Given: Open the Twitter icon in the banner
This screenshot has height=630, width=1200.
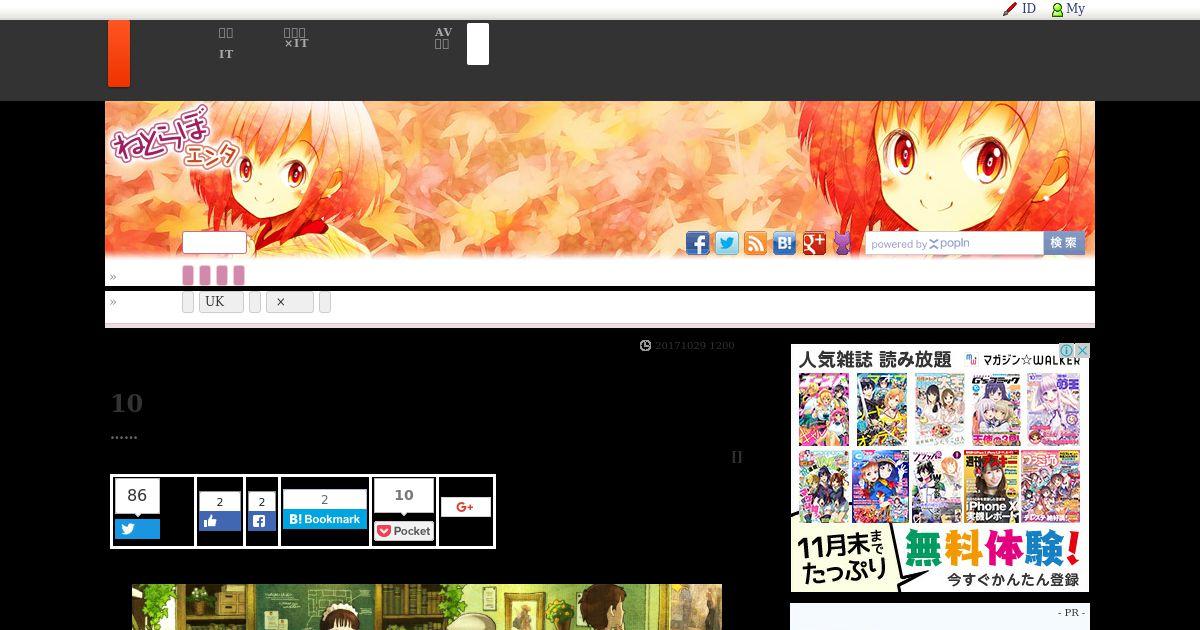Looking at the screenshot, I should 727,243.
